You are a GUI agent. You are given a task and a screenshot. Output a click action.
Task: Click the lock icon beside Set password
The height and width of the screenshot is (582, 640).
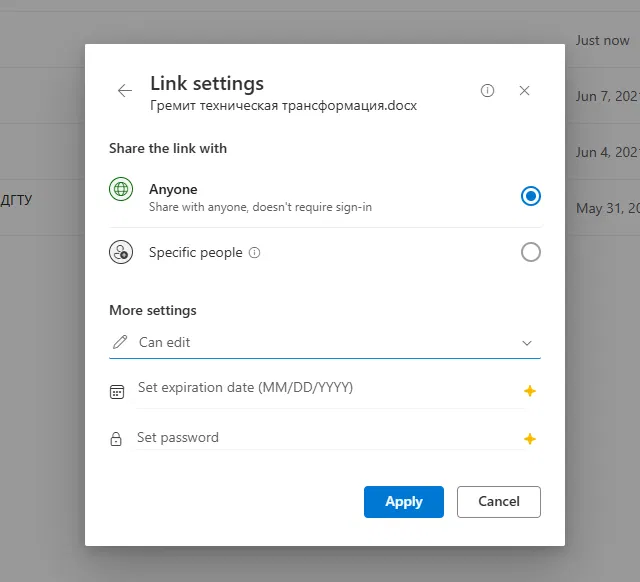(116, 439)
